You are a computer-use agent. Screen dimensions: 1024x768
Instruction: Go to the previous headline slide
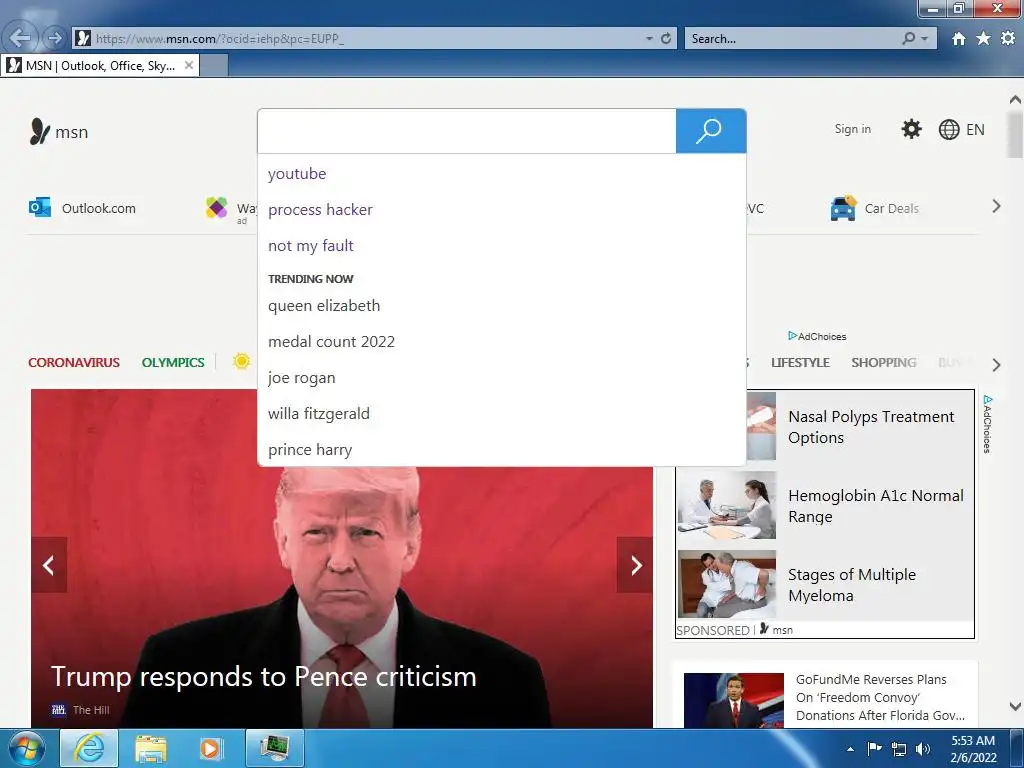click(48, 565)
